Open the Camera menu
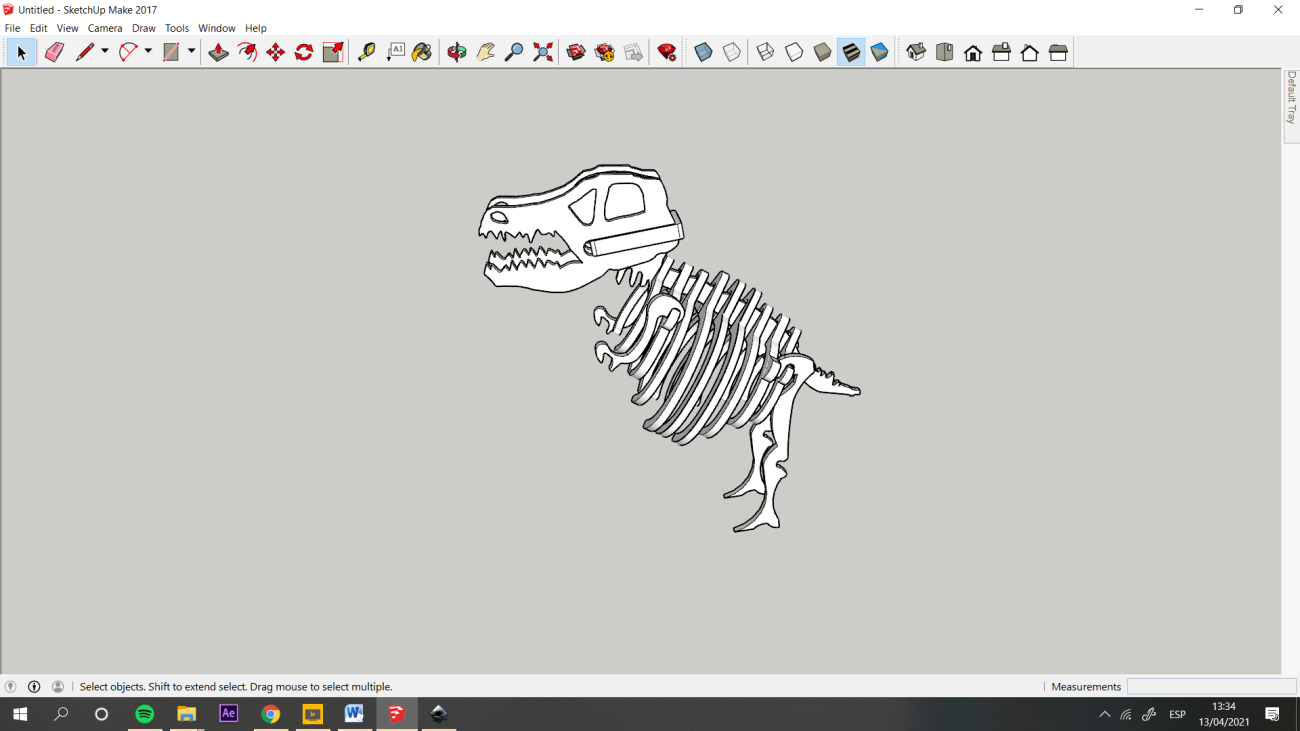The height and width of the screenshot is (731, 1300). tap(105, 28)
